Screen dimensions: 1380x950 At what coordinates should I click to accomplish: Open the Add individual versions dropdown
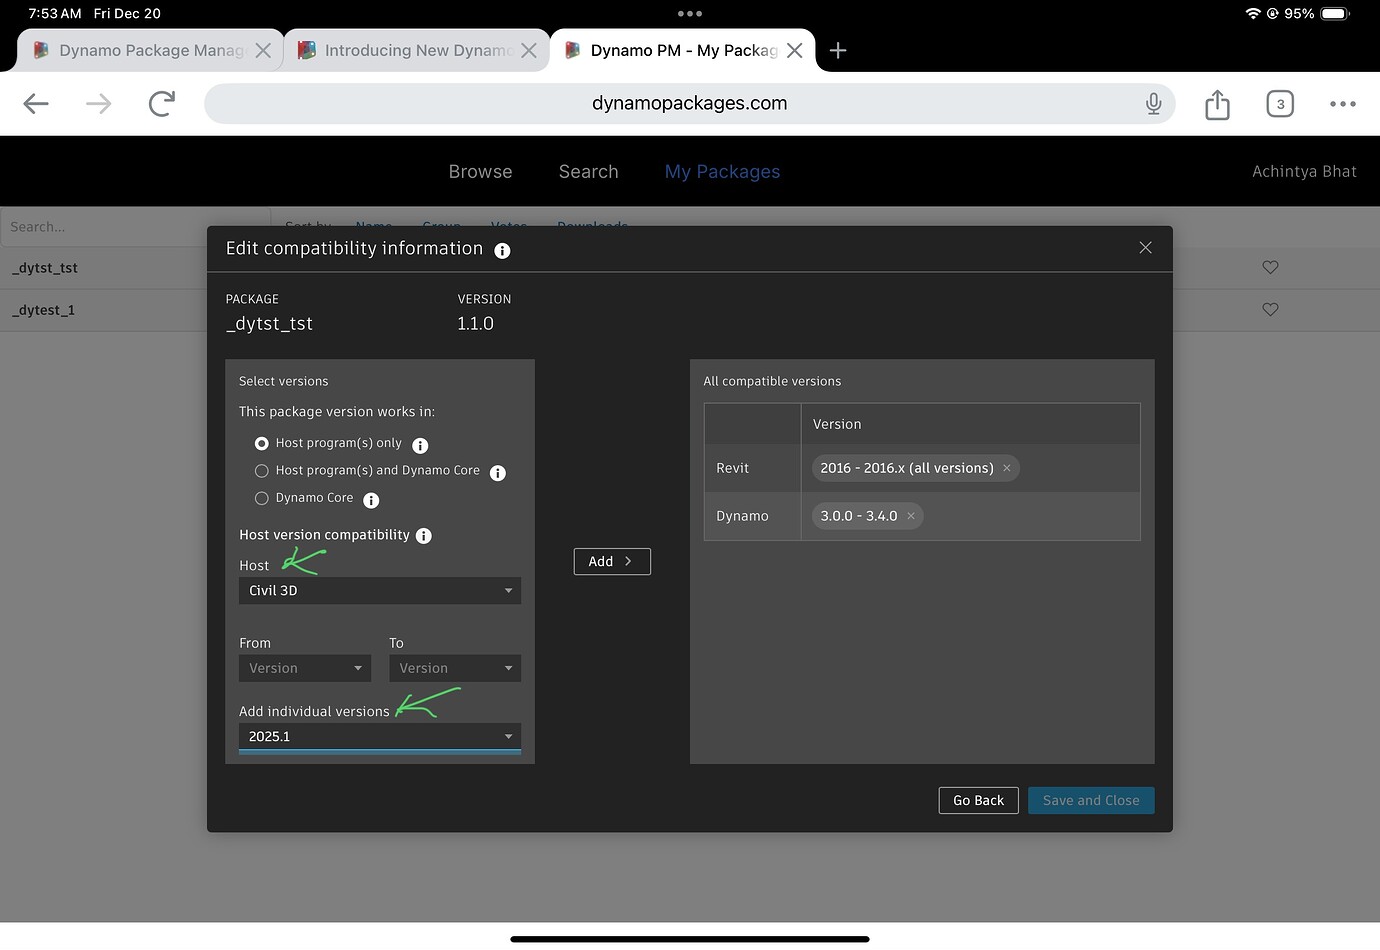pos(379,736)
